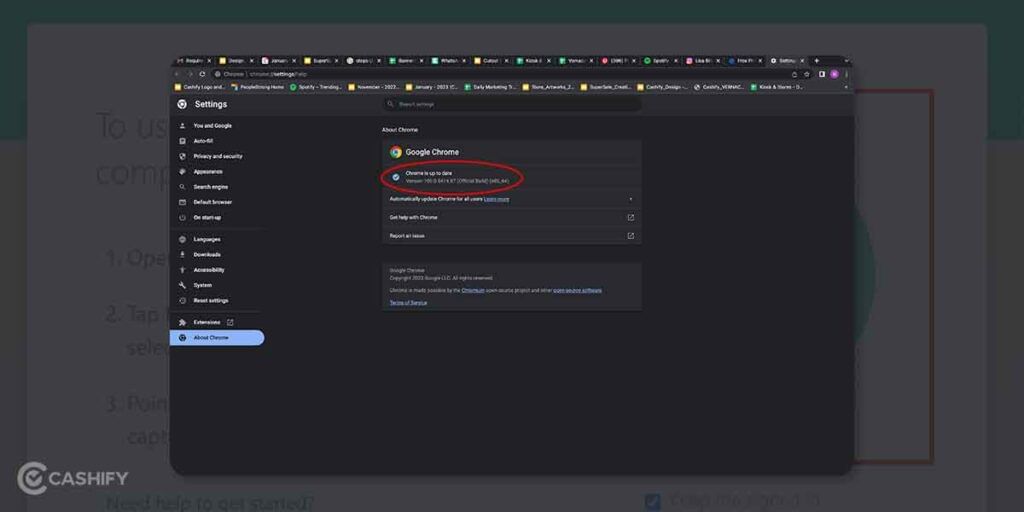Switch to the Spotify tab
The width and height of the screenshot is (1024, 512).
tap(660, 61)
